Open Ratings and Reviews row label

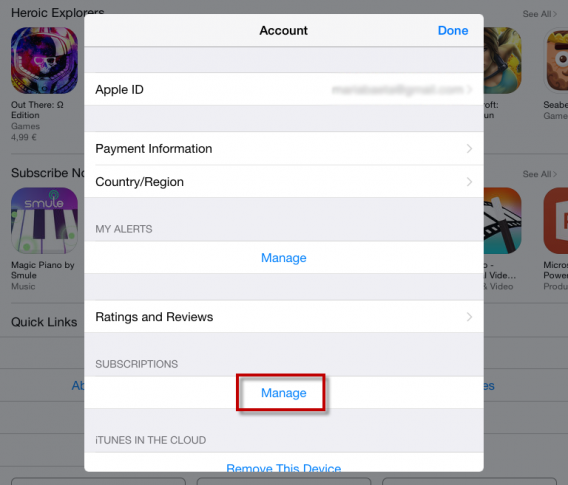tap(154, 317)
